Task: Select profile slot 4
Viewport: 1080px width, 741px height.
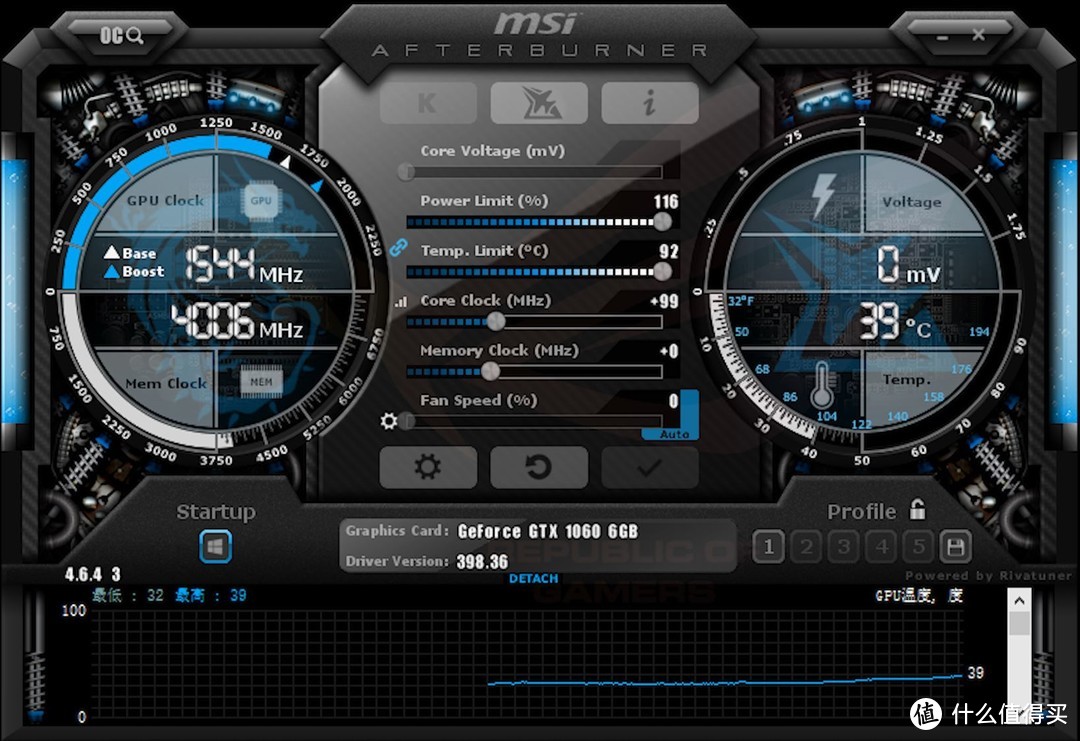Action: point(881,547)
